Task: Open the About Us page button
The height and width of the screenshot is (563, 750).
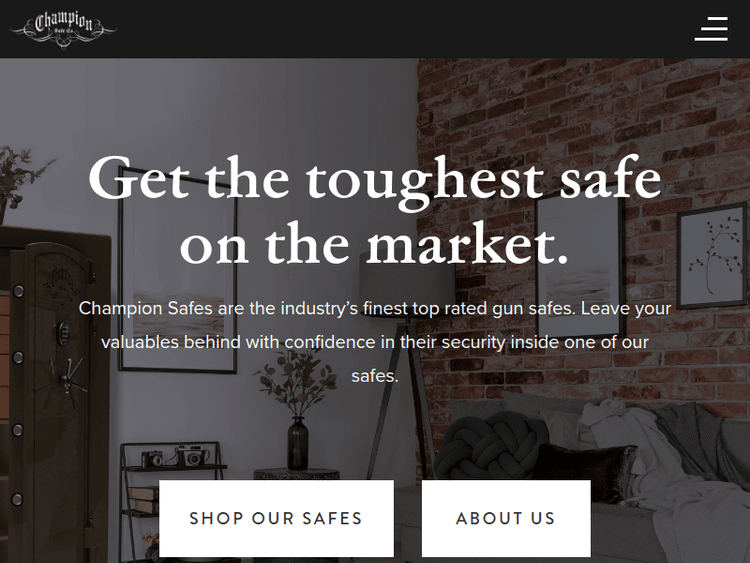Action: pyautogui.click(x=506, y=519)
